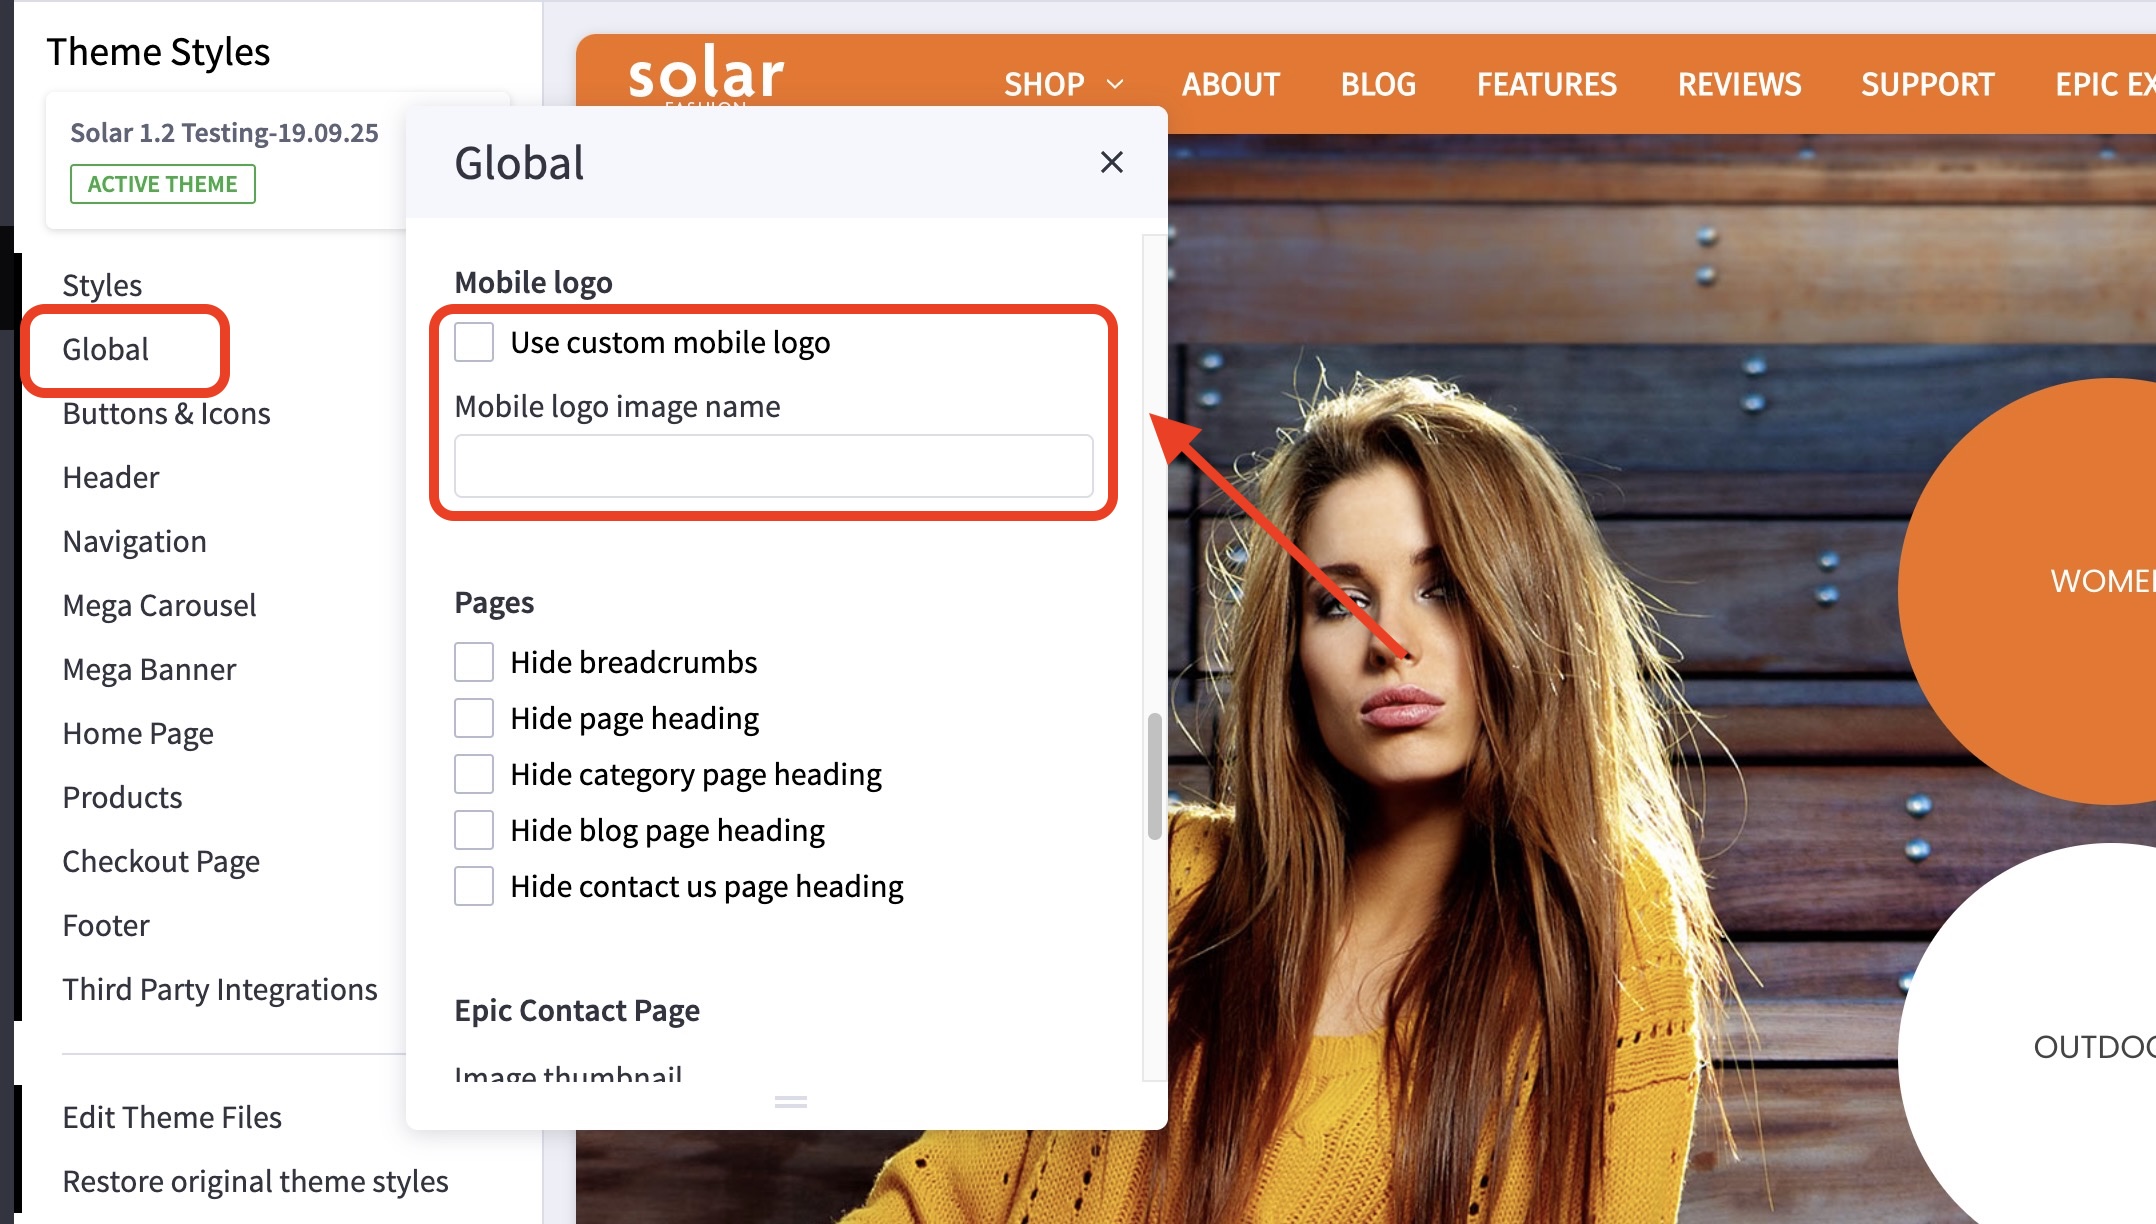Screen dimensions: 2156x1224
Task: Open Buttons & Icons settings
Action: [x=166, y=413]
